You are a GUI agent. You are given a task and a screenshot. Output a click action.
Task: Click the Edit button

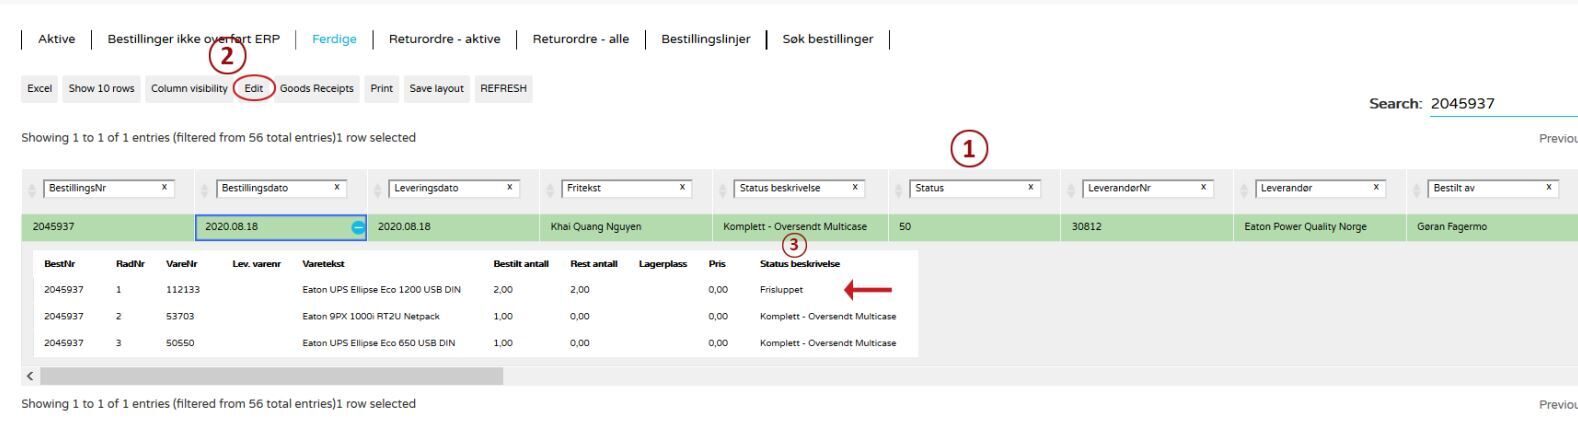(x=254, y=88)
